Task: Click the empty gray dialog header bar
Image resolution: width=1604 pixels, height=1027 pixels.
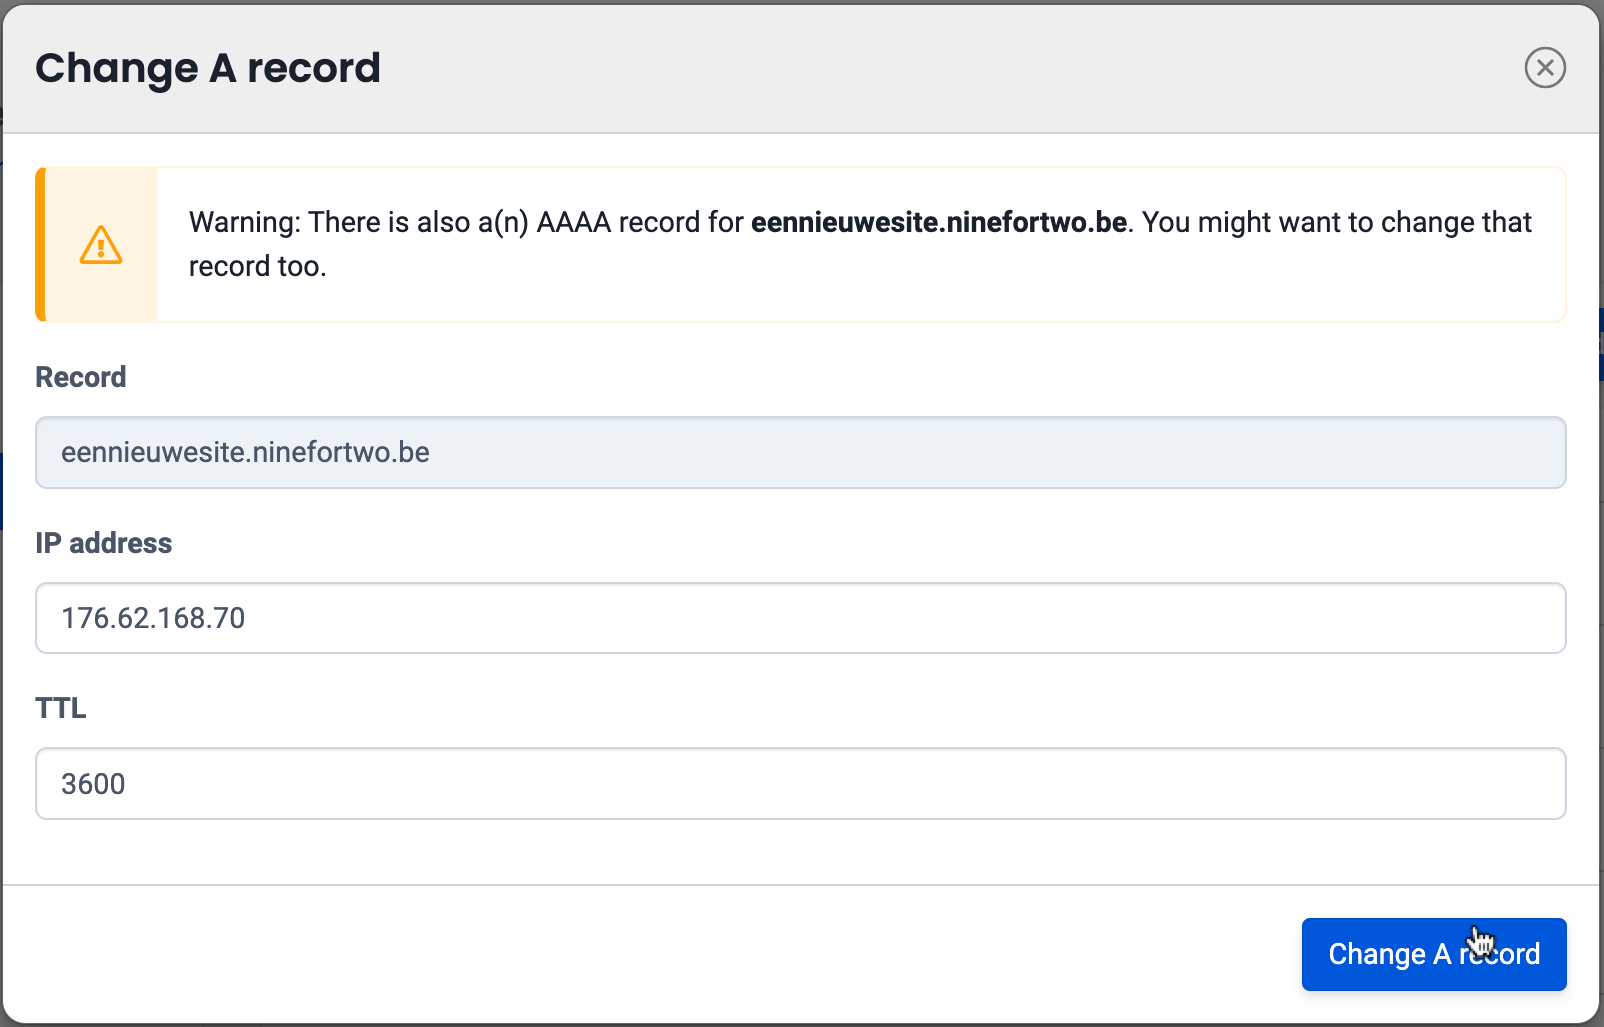Action: point(900,68)
